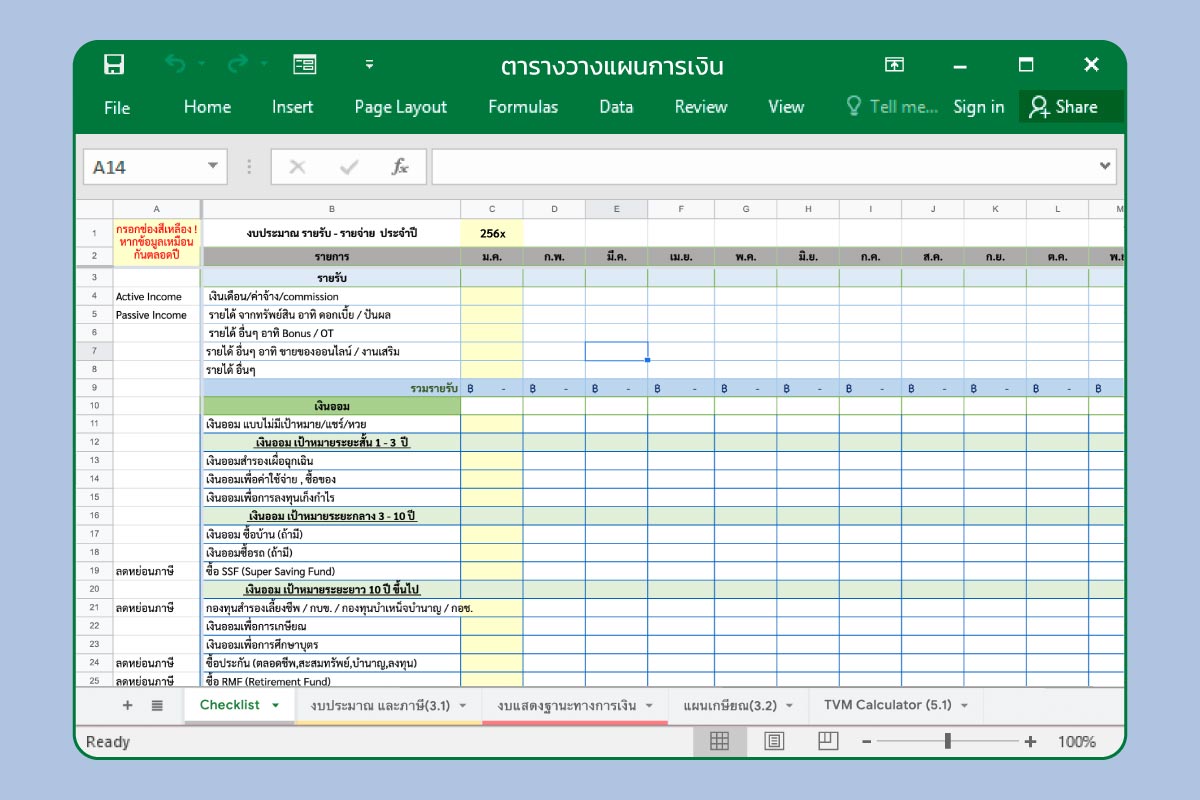Click the Redo icon
1200x800 pixels.
pyautogui.click(x=239, y=65)
